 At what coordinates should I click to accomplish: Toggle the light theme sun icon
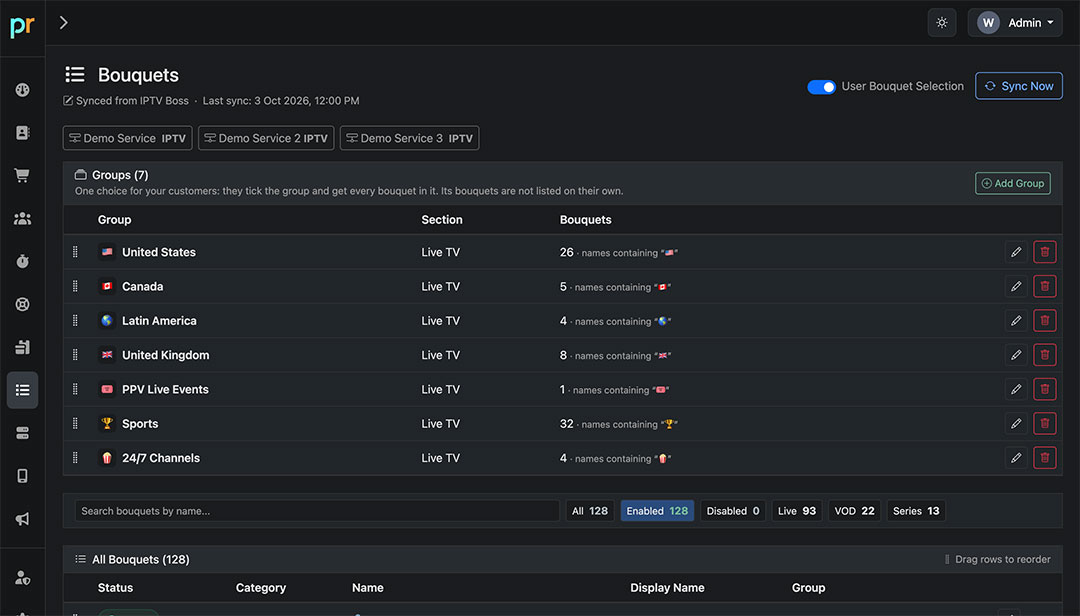tap(942, 23)
